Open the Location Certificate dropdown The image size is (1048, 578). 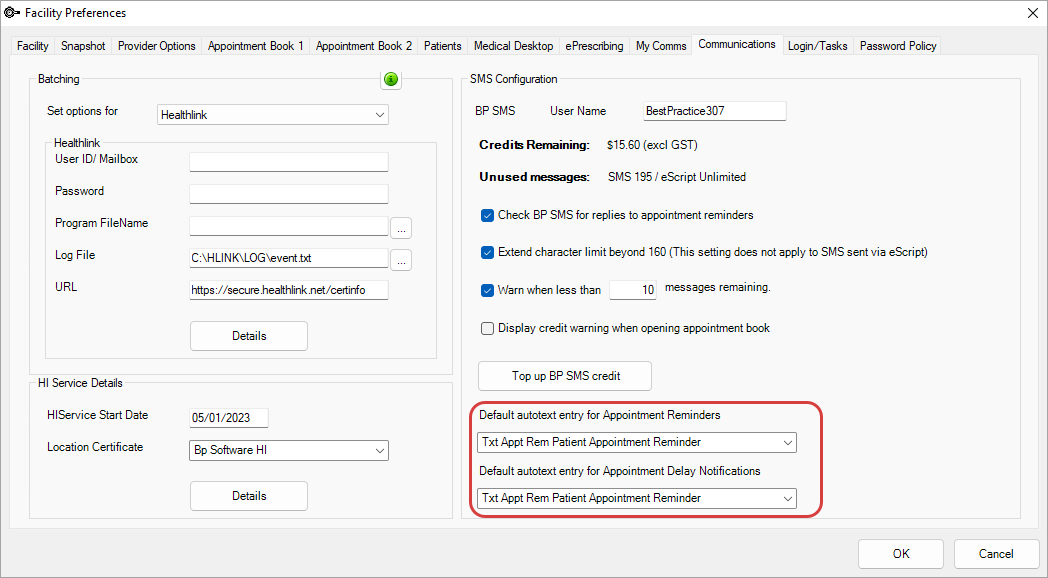point(289,450)
